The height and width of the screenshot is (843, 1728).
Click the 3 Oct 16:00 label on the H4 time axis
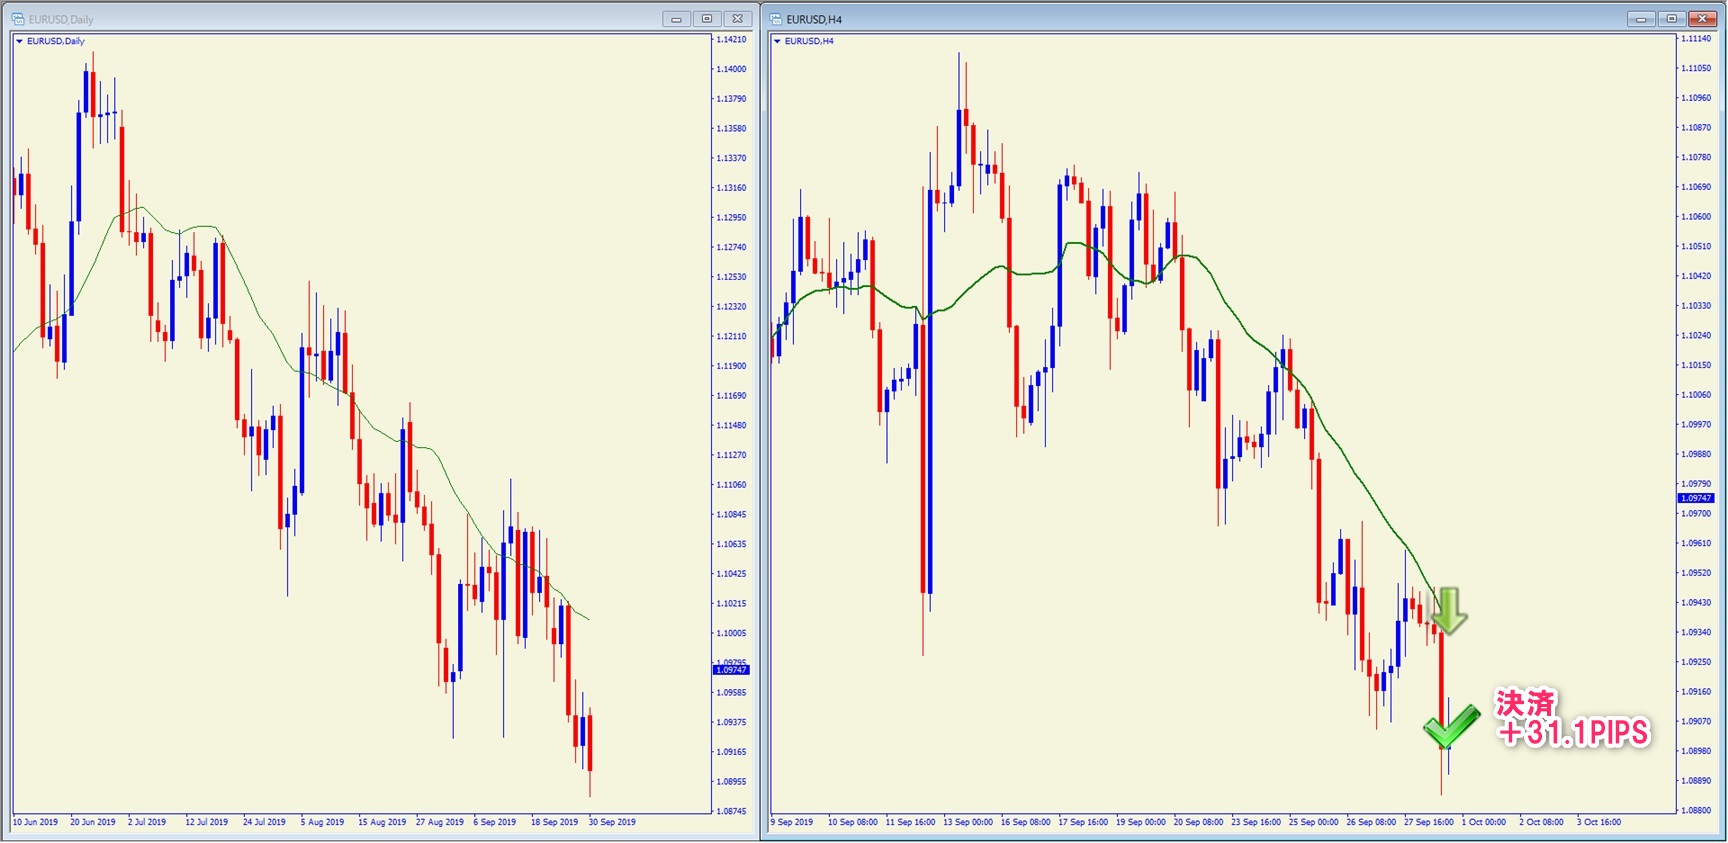pyautogui.click(x=1599, y=822)
